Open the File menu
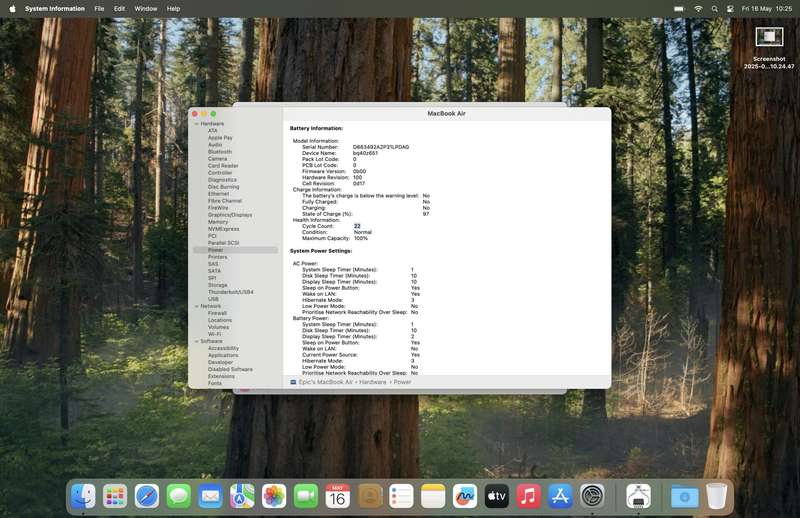This screenshot has height=518, width=800. (99, 9)
